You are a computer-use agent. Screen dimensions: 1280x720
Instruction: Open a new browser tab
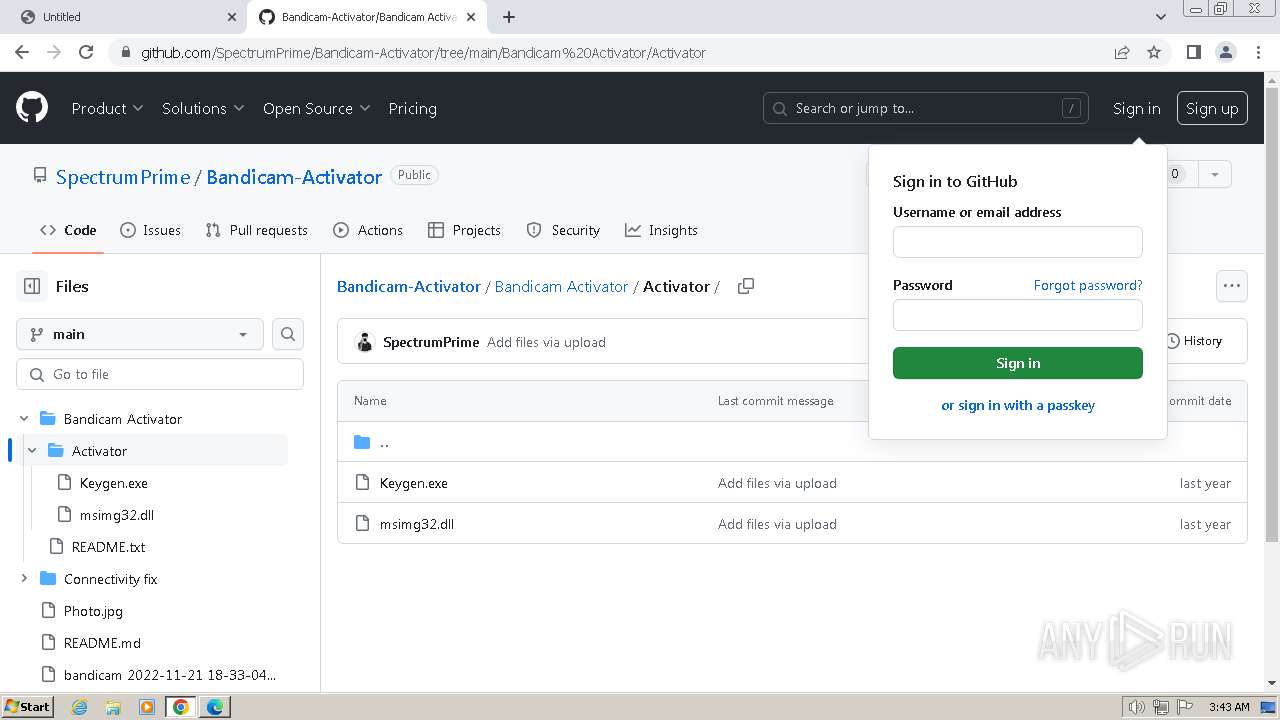[509, 17]
